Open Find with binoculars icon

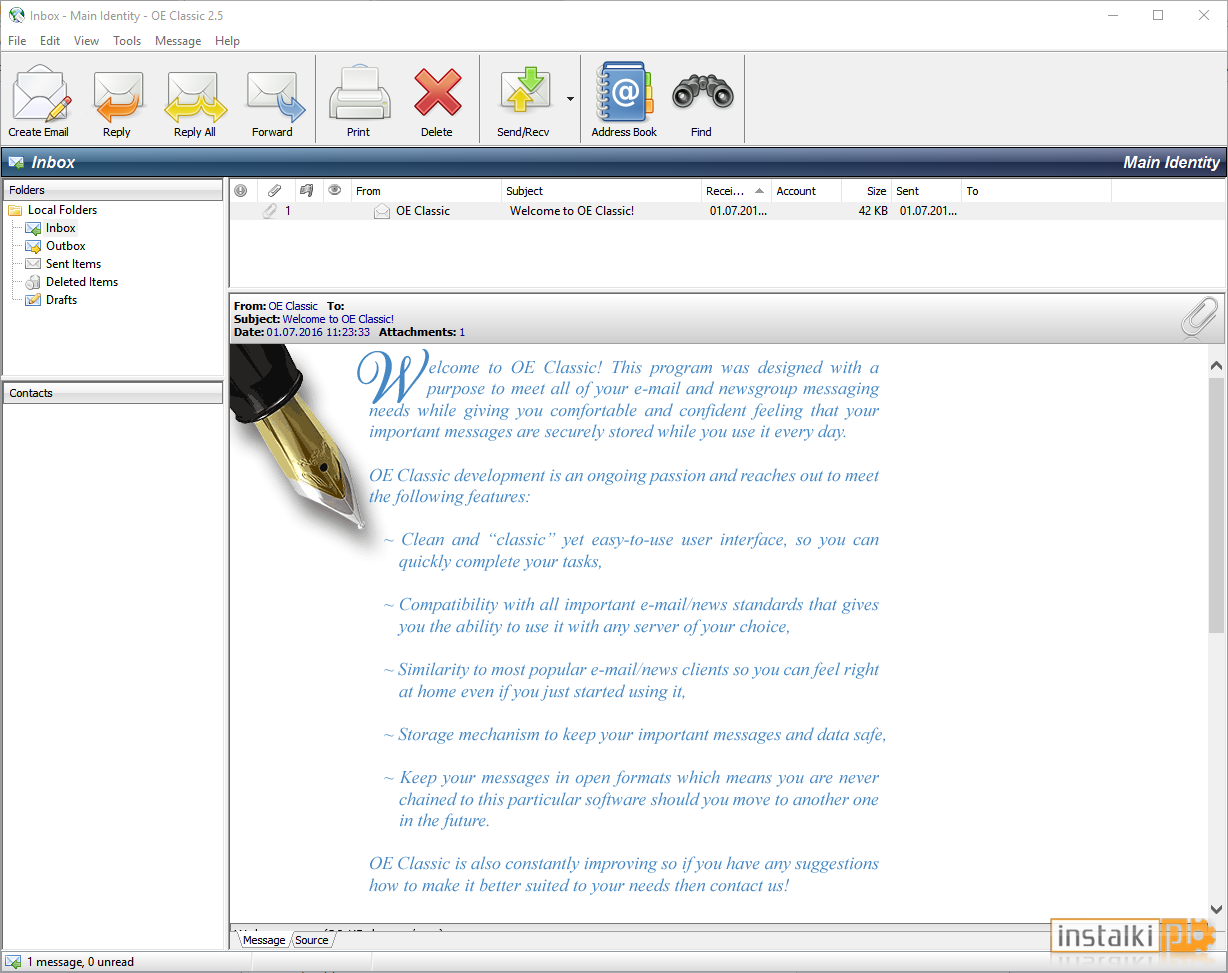[702, 100]
